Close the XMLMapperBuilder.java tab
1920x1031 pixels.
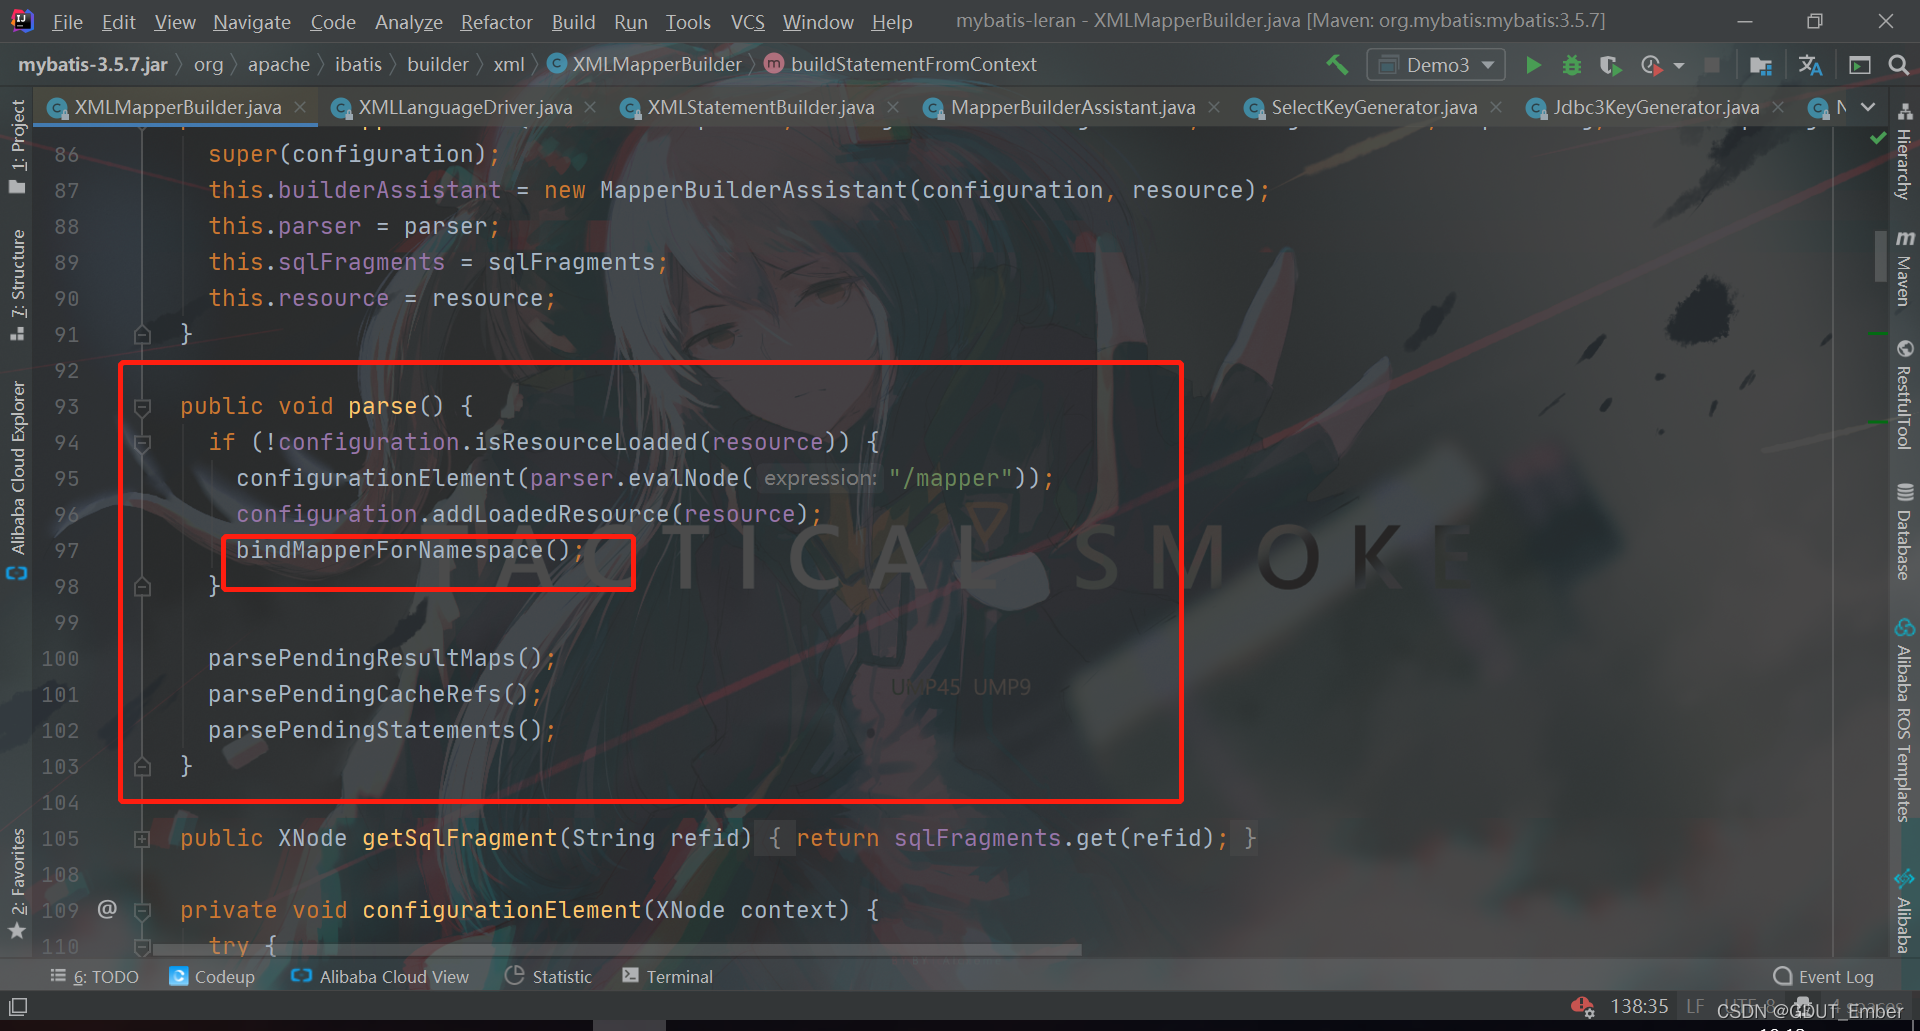click(300, 107)
